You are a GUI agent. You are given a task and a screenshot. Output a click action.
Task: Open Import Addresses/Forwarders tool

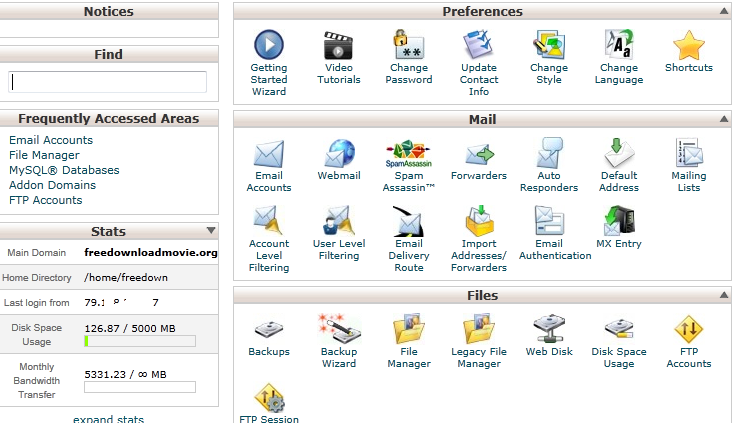click(479, 221)
